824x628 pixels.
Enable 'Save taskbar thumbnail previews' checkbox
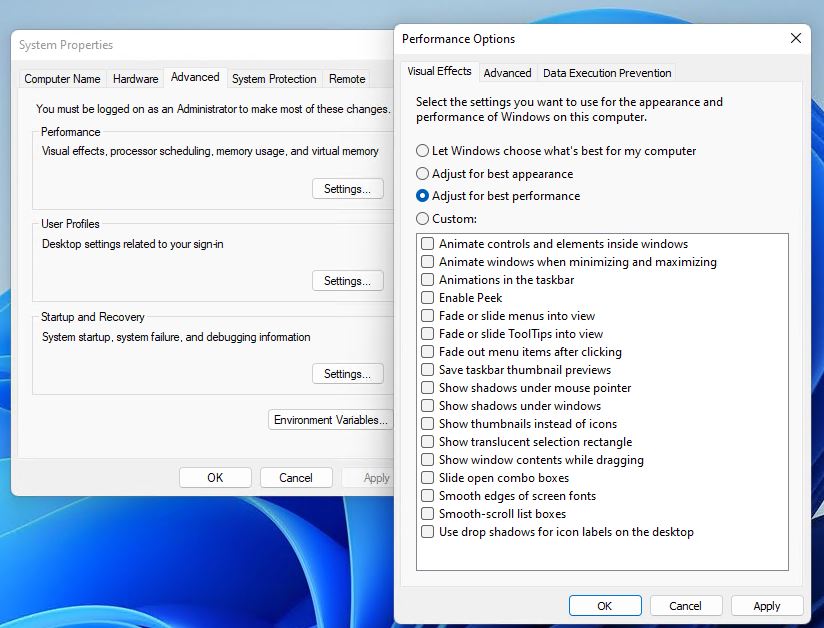click(428, 370)
